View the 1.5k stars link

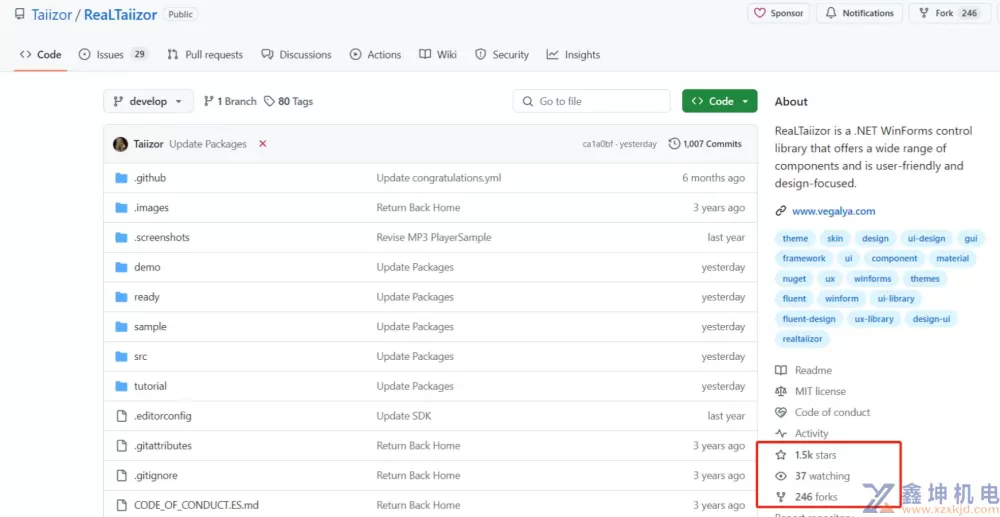(805, 455)
